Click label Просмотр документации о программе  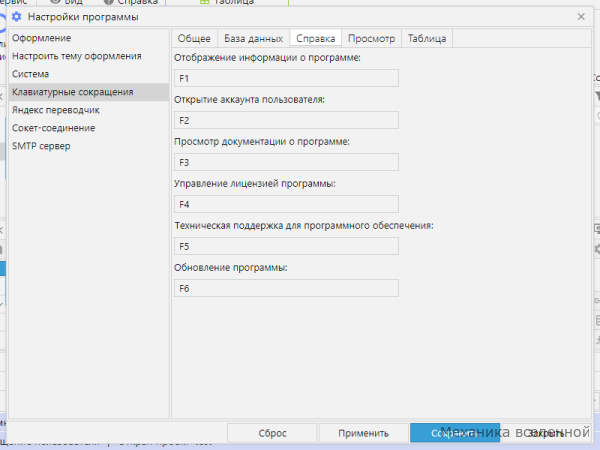coord(262,142)
